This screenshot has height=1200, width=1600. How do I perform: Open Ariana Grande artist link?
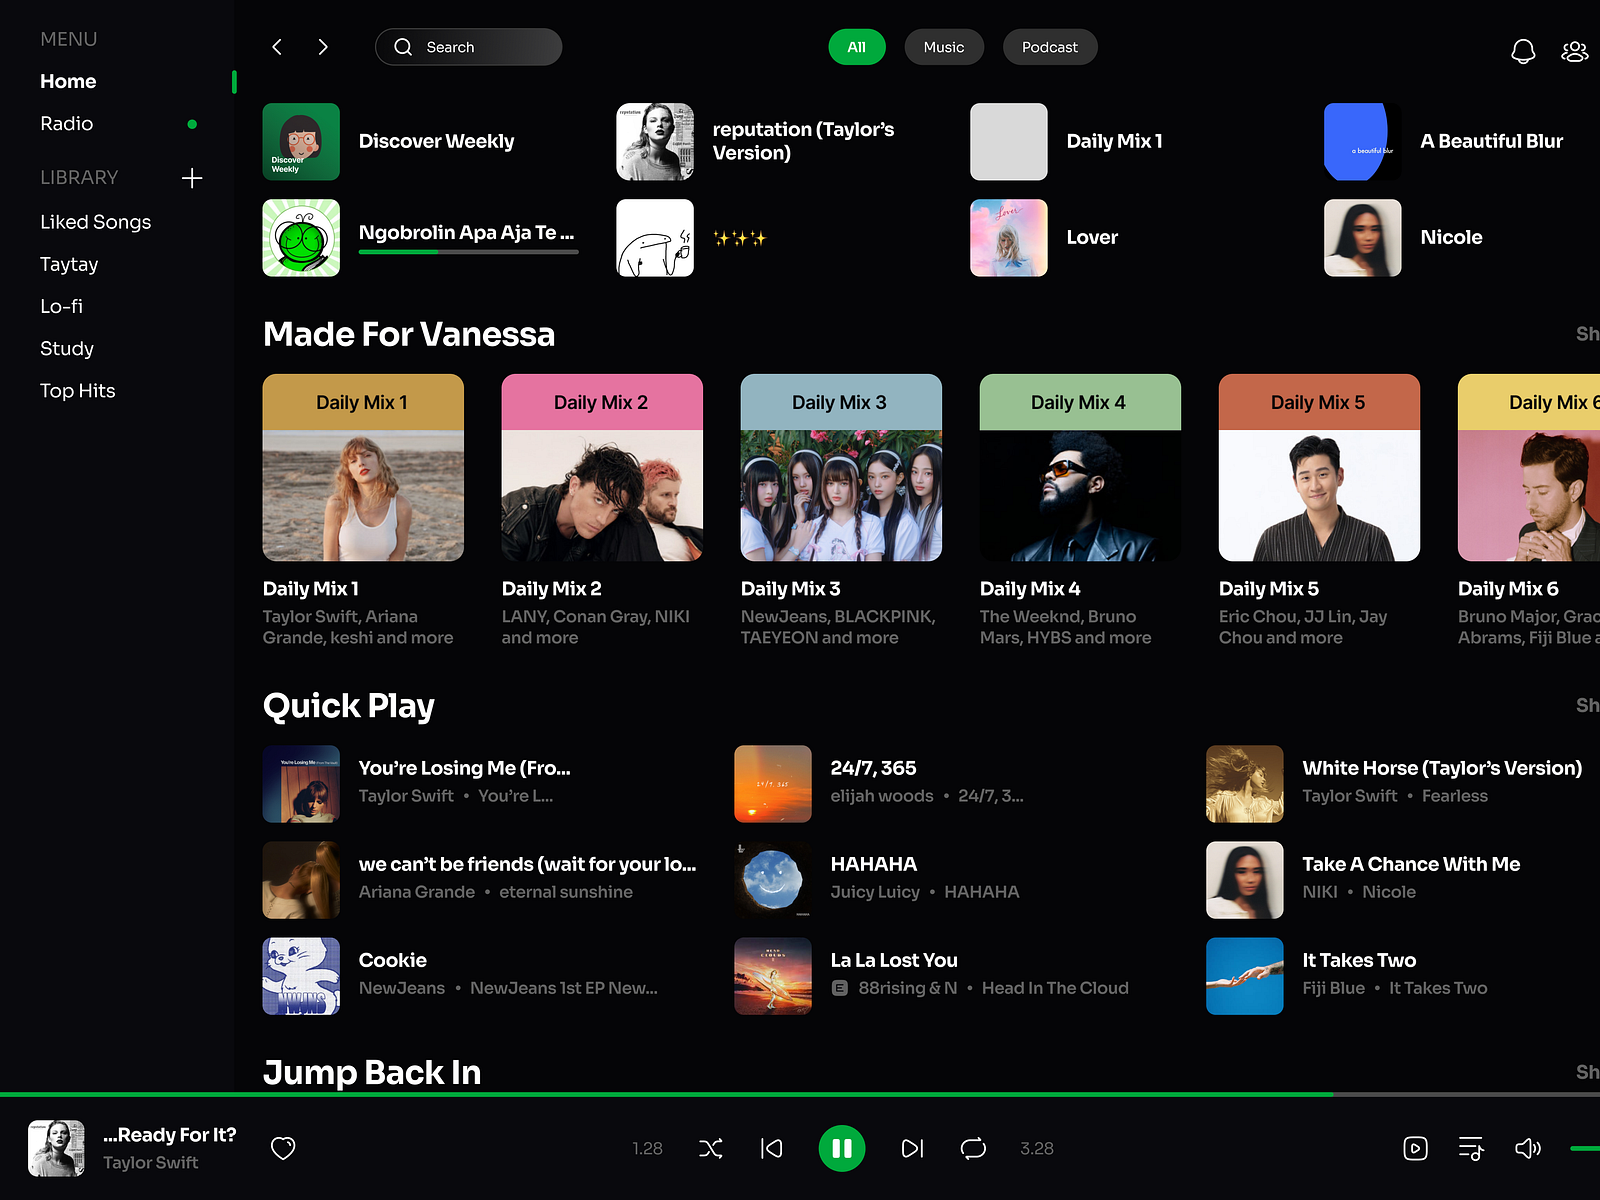click(x=416, y=892)
